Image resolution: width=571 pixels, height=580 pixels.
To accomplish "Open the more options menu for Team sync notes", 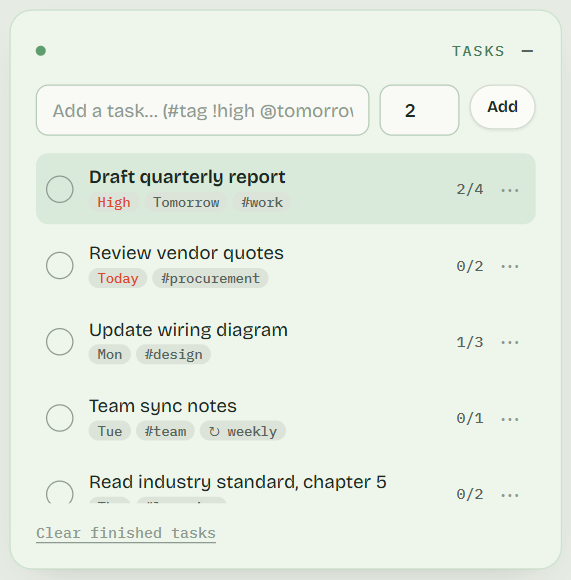I will (510, 419).
